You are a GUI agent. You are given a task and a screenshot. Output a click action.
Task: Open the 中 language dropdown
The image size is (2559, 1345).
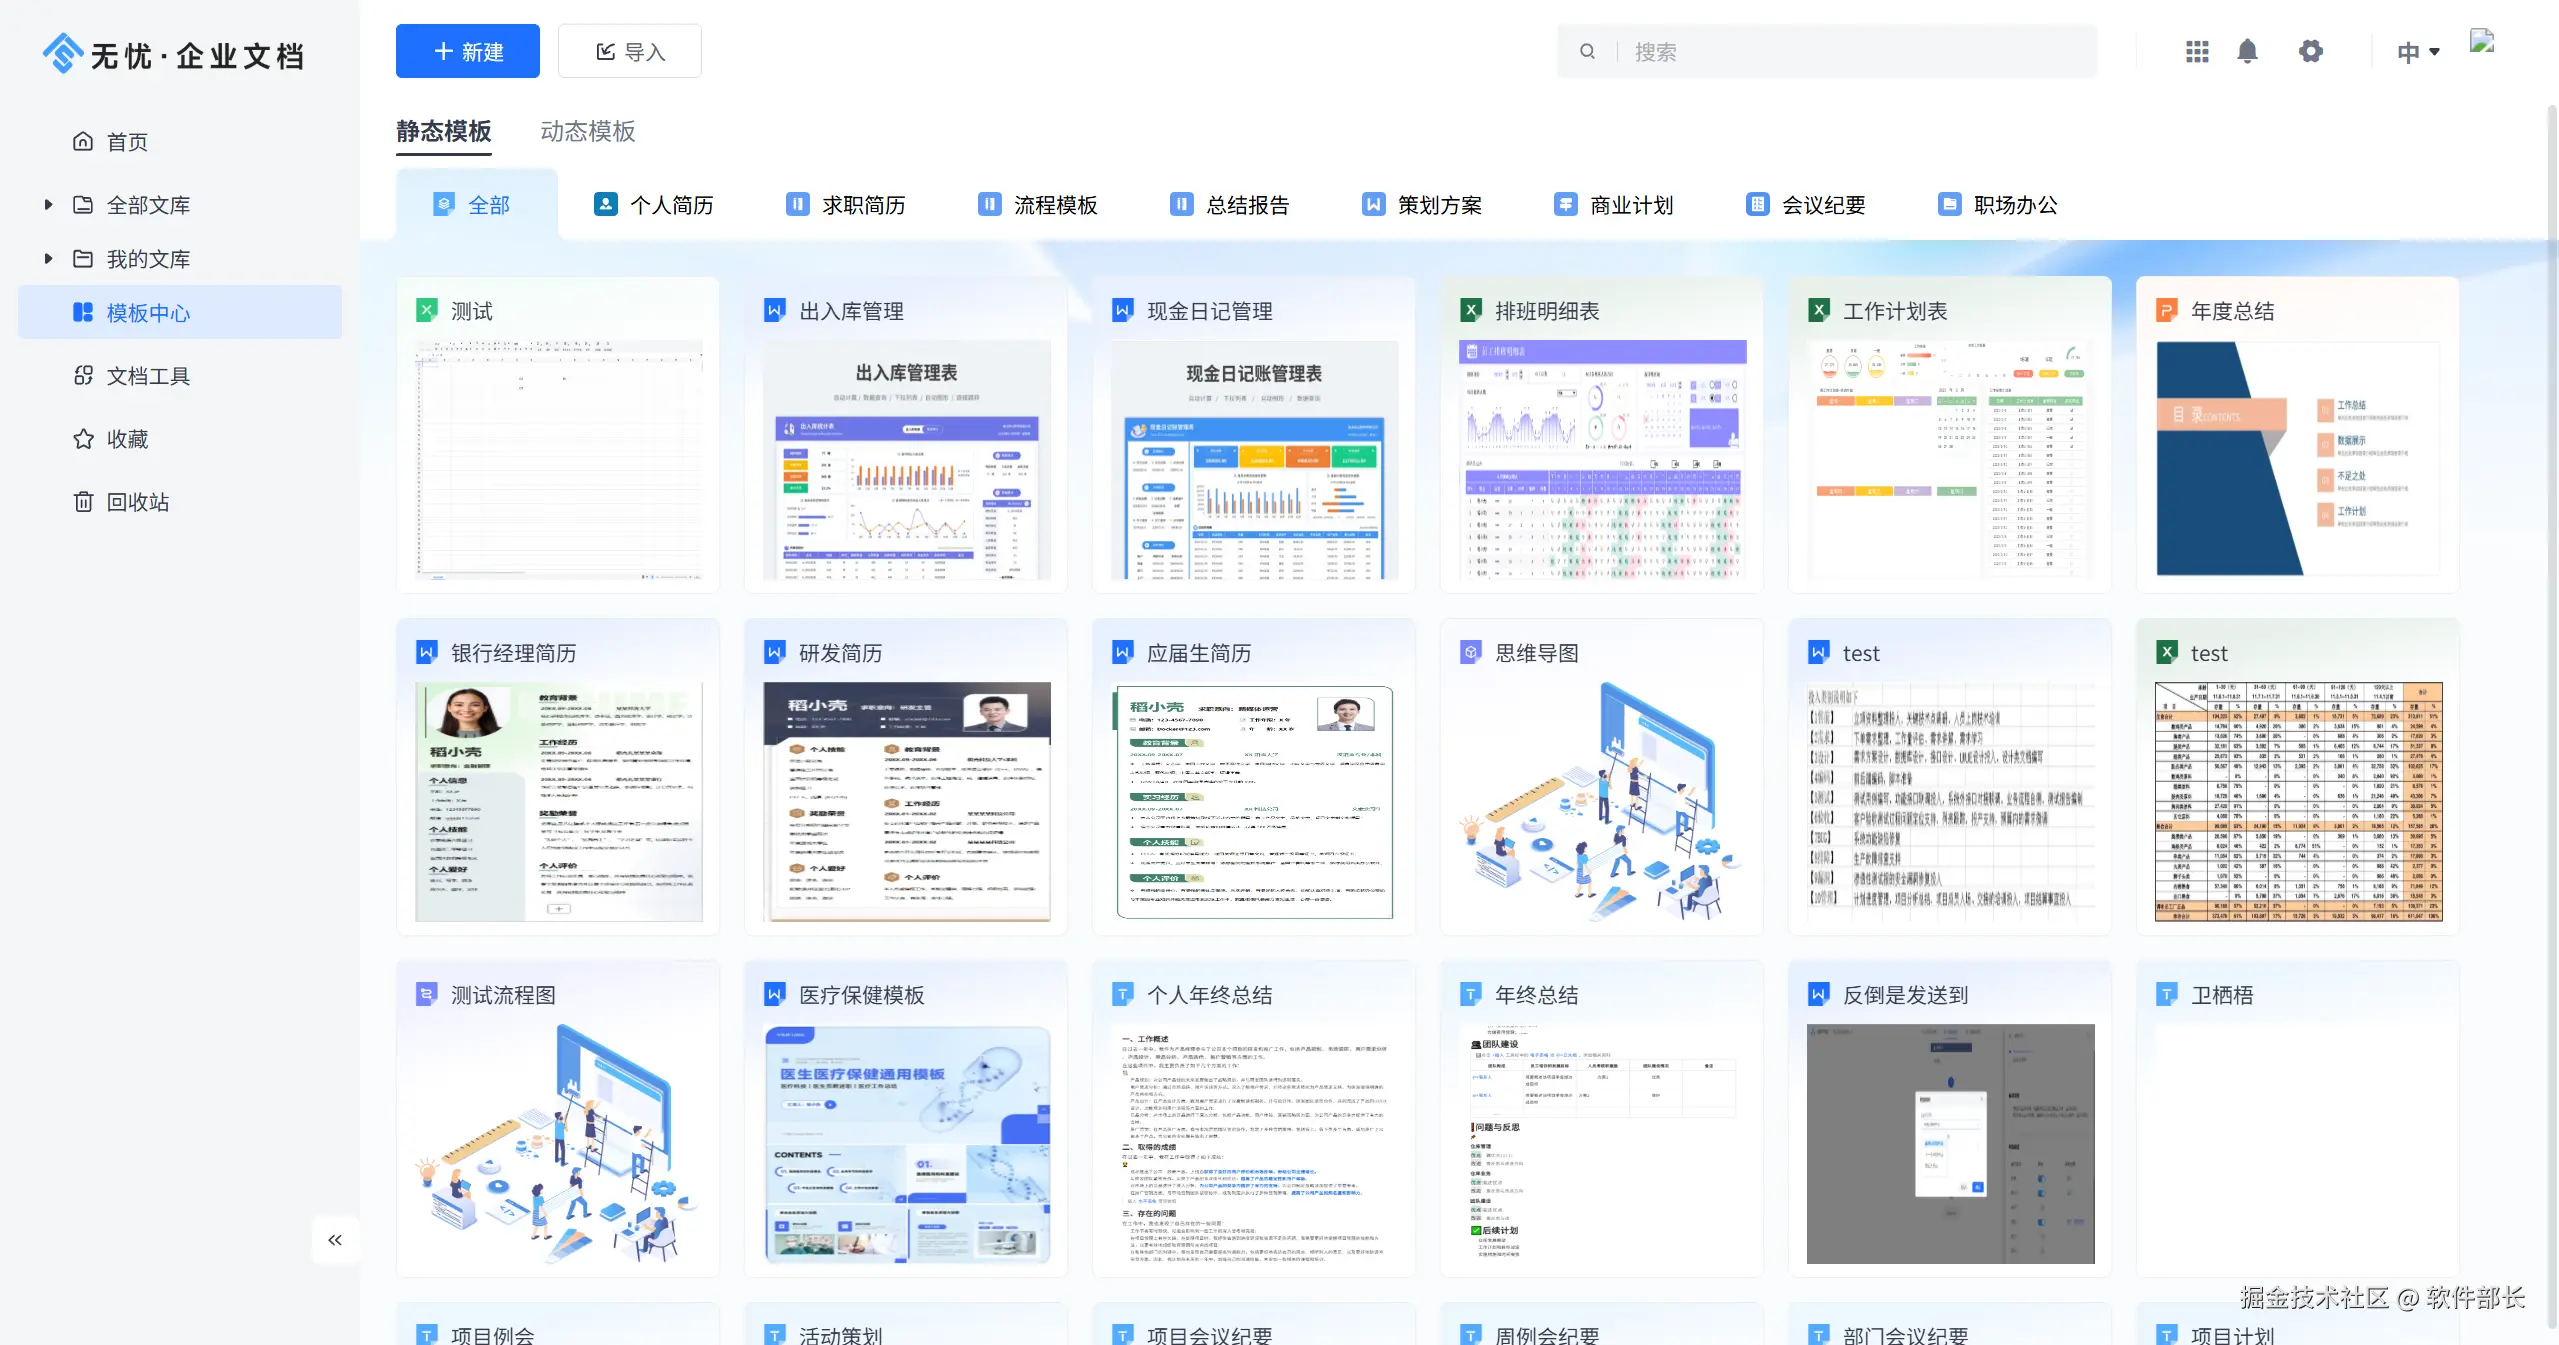point(2417,52)
